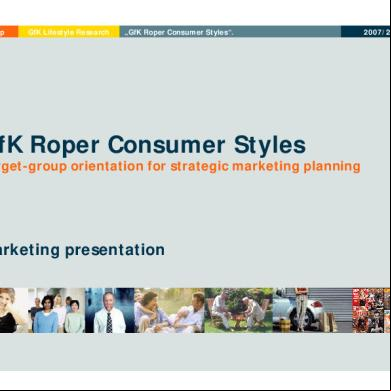The width and height of the screenshot is (391, 391).
Task: Click the word Consumer in the main title
Action: click(166, 145)
